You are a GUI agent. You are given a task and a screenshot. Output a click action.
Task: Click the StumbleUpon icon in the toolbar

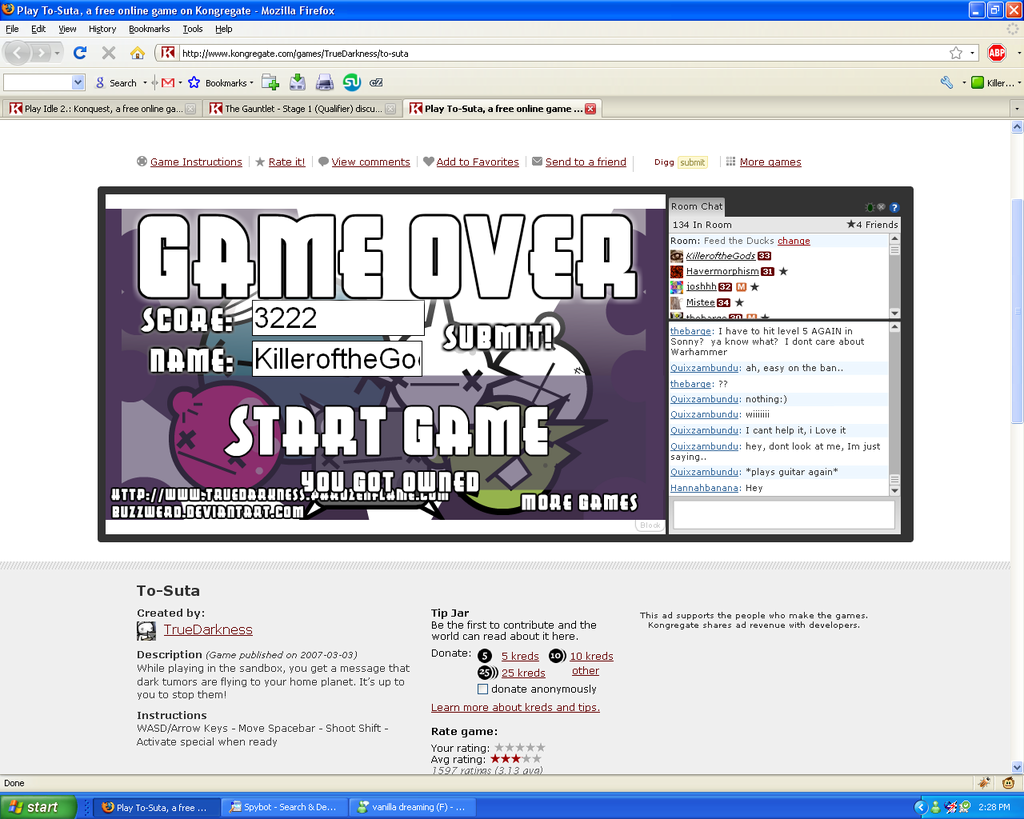pyautogui.click(x=352, y=82)
